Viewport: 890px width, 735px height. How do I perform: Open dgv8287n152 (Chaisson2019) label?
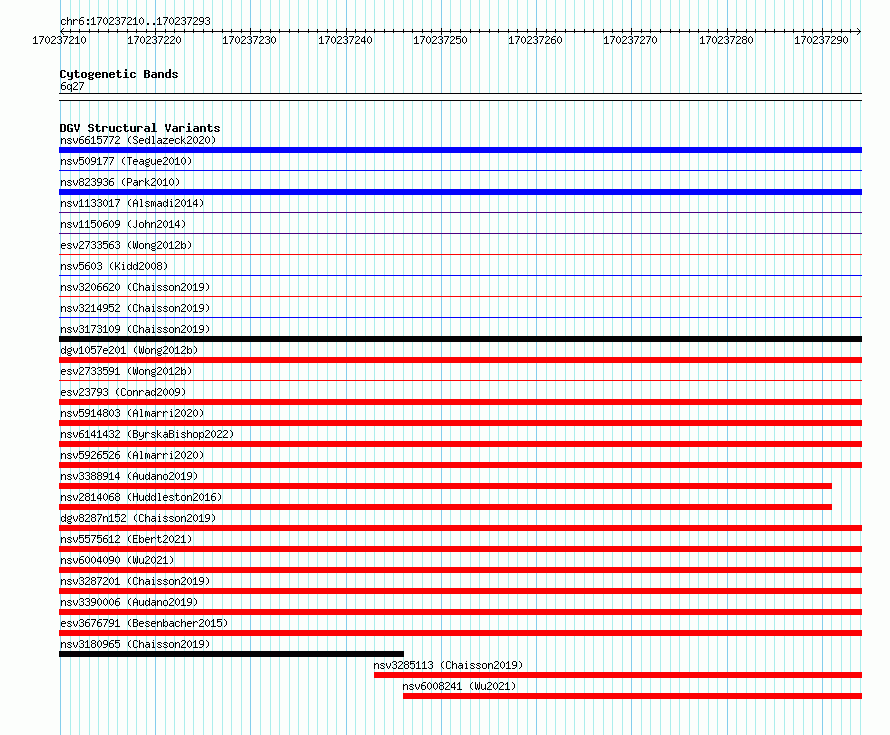pyautogui.click(x=138, y=518)
